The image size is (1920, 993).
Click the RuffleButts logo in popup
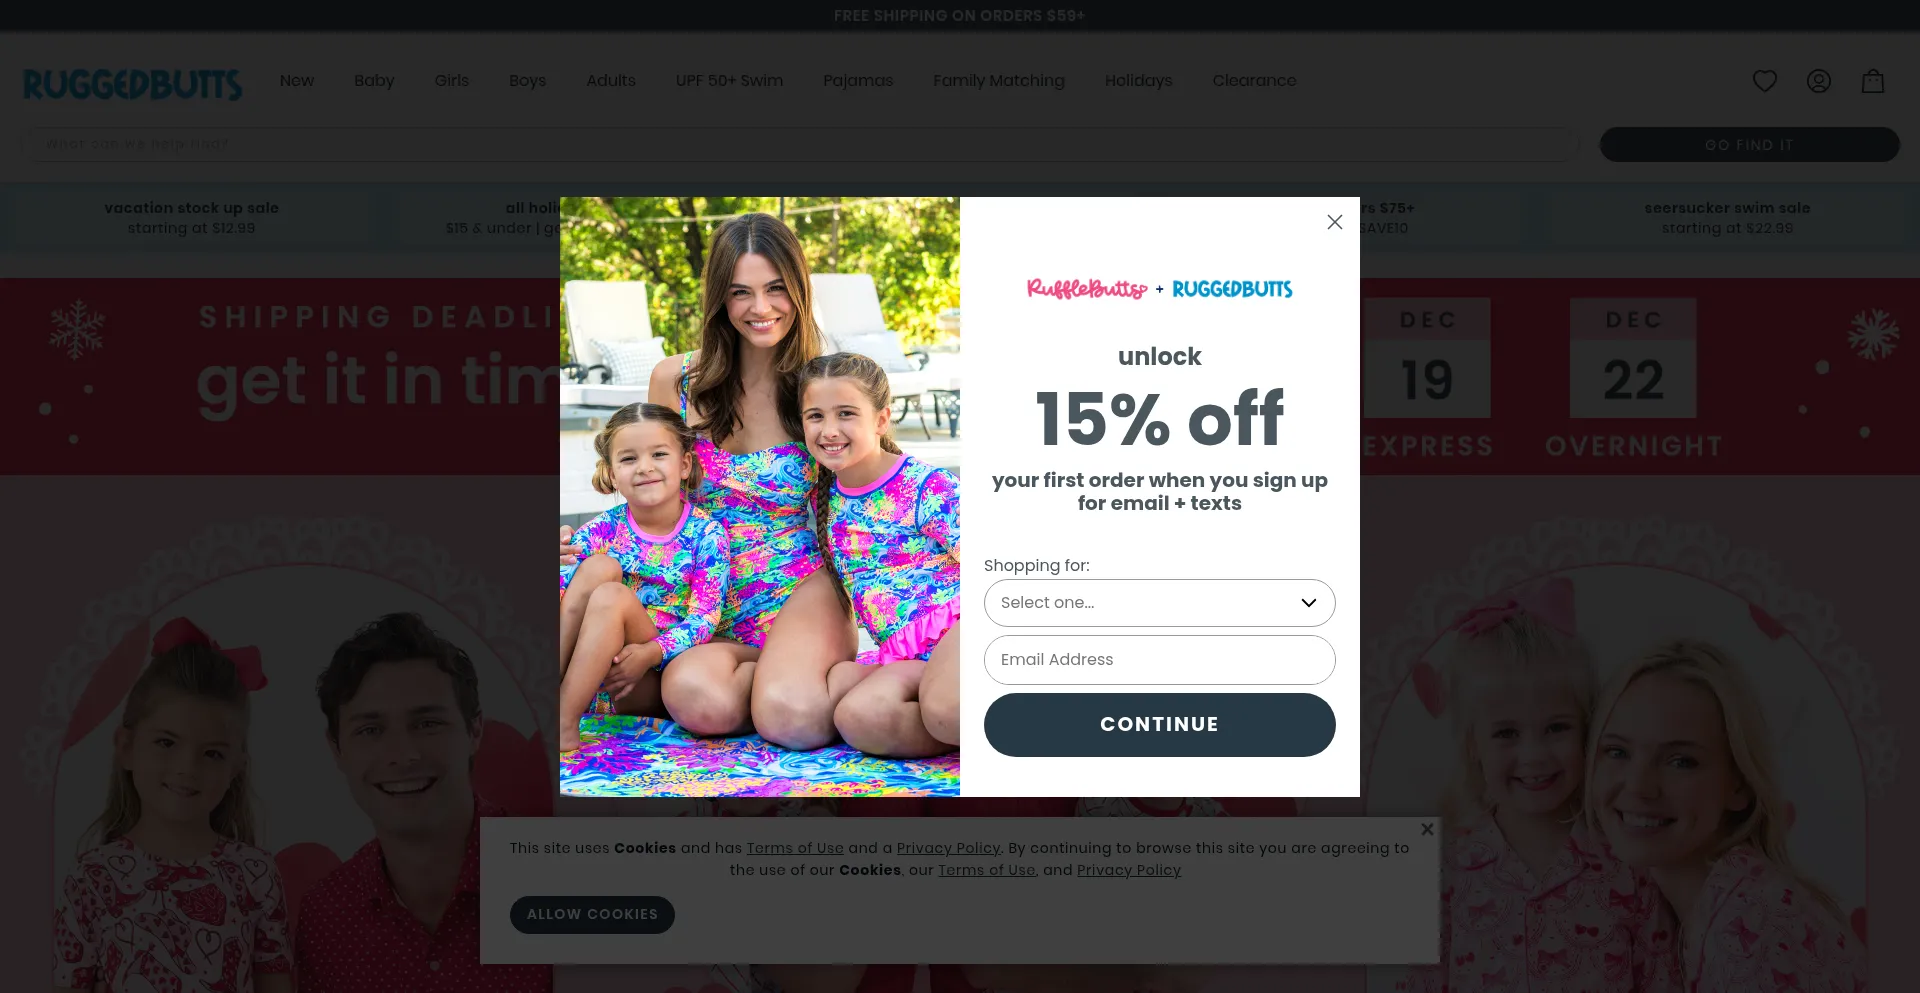click(1087, 289)
